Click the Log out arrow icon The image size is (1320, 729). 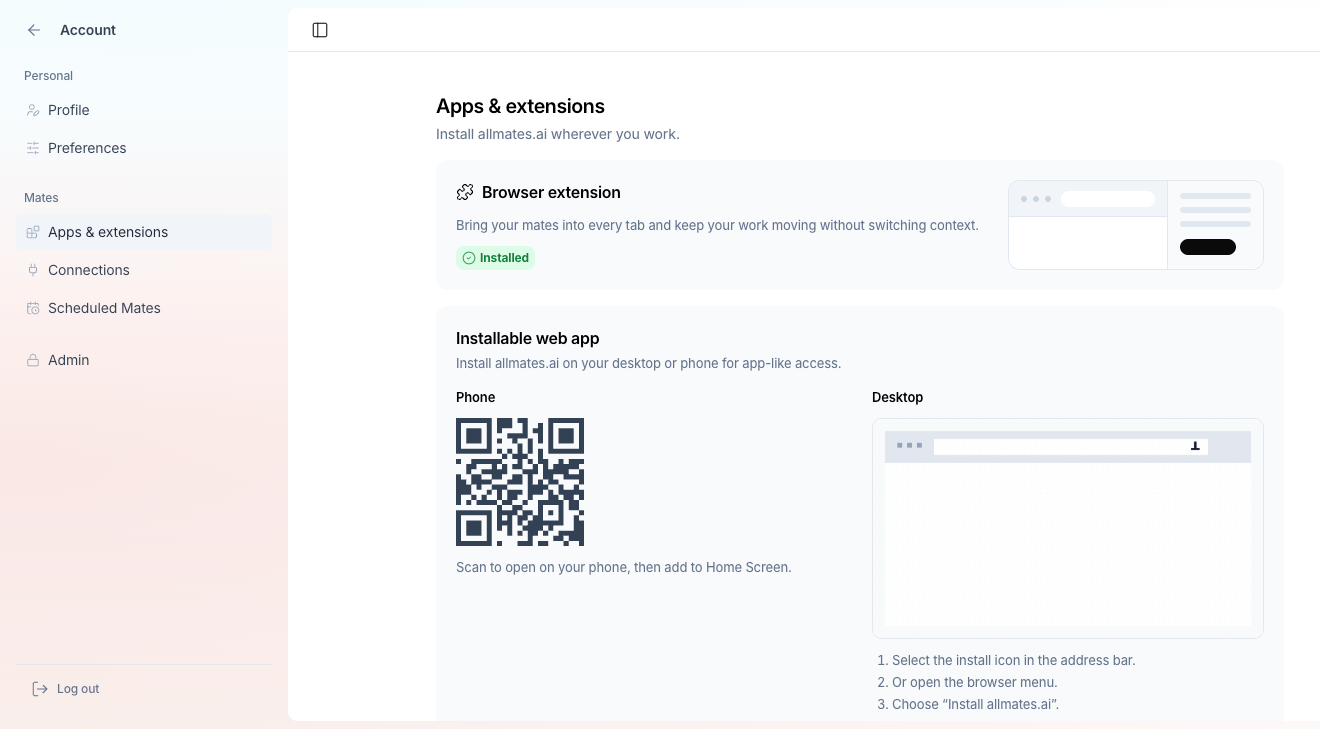point(40,689)
